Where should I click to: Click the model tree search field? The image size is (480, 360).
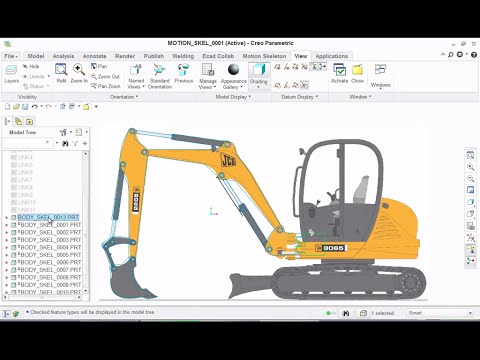coord(27,143)
